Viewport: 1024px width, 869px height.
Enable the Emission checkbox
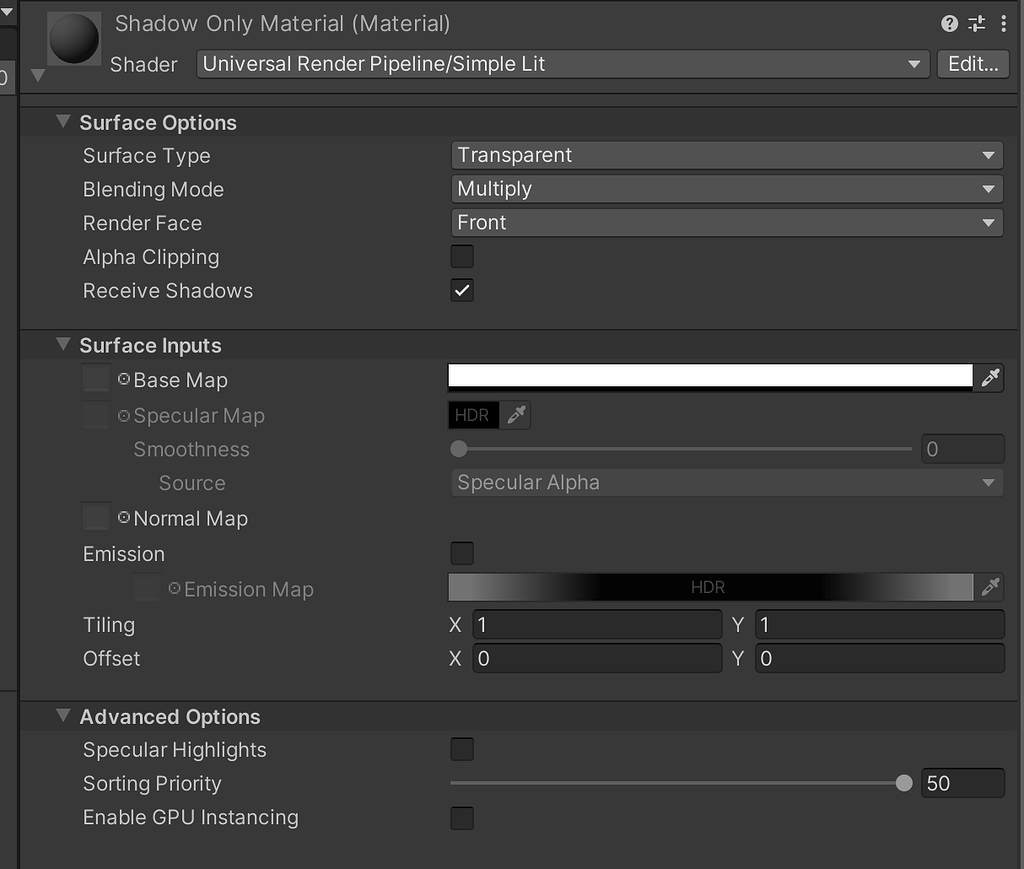click(x=462, y=553)
